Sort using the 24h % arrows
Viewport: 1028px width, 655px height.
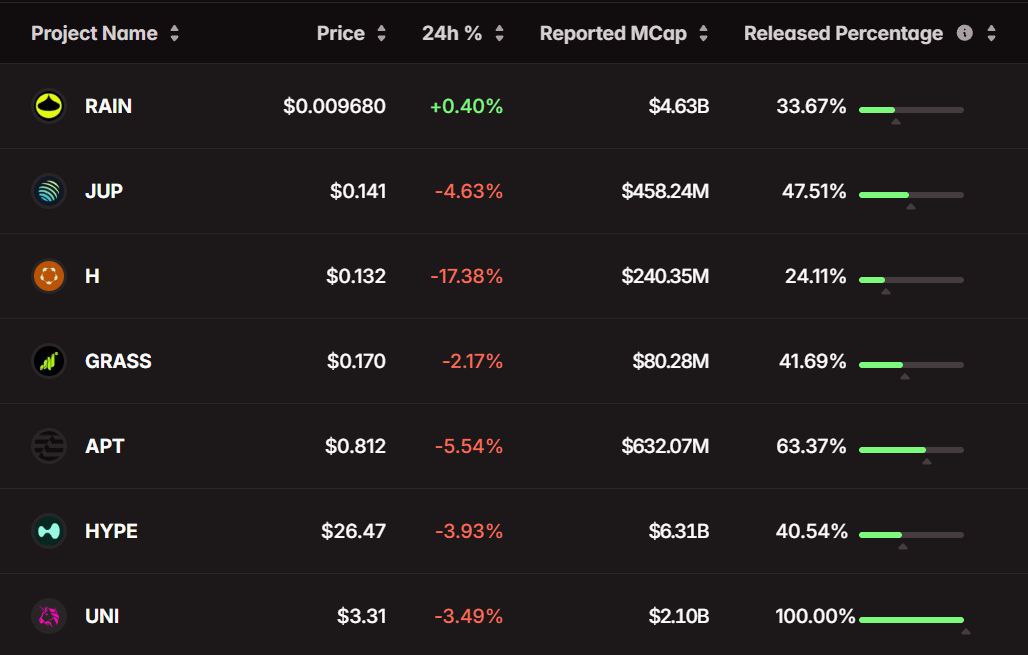click(499, 33)
